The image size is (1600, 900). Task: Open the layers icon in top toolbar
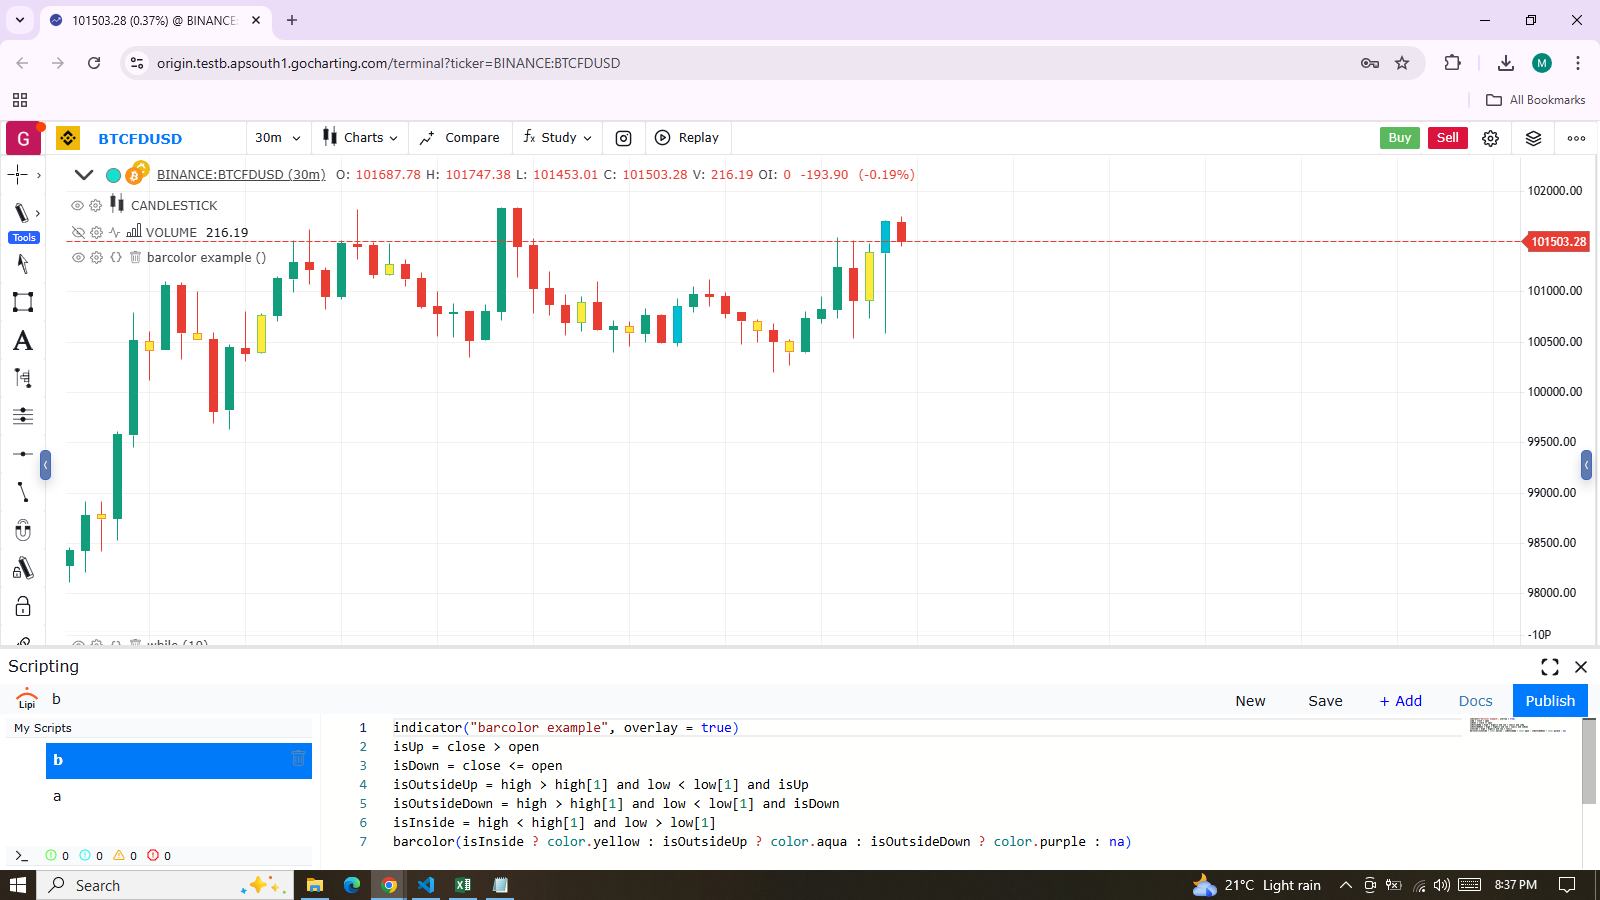point(1533,138)
